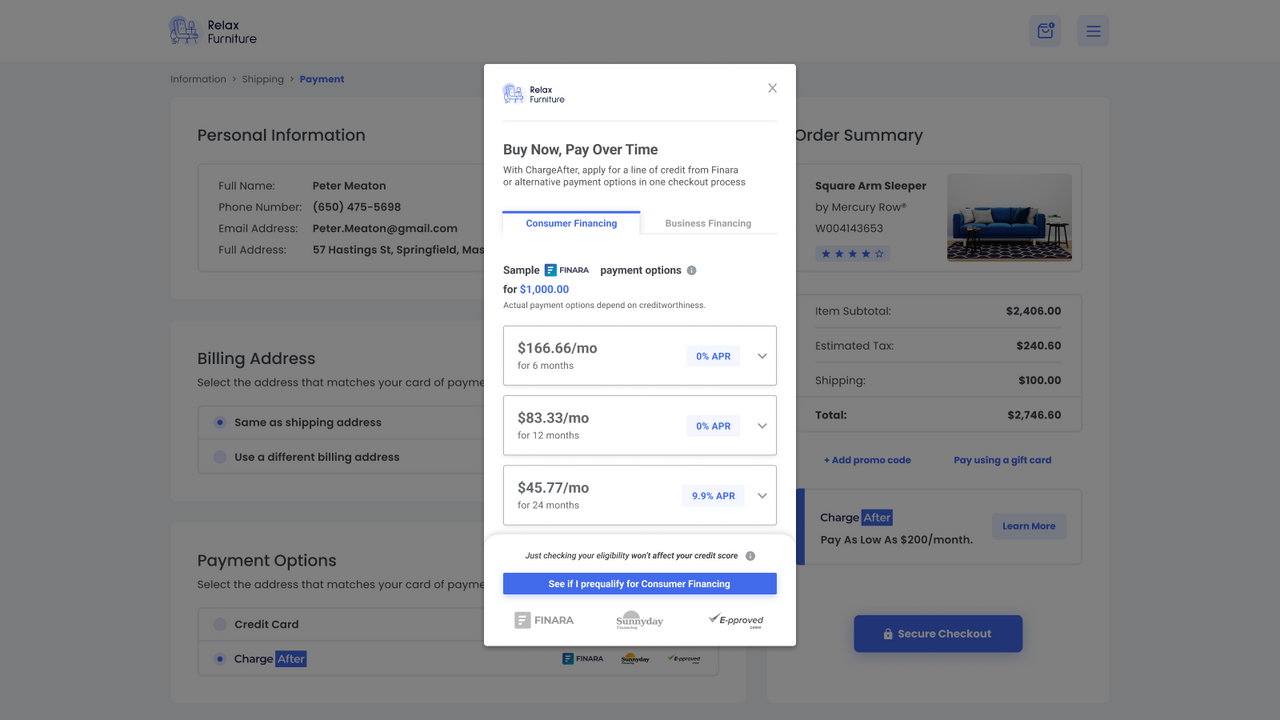Click the Buy Now, Pay Over Time heading

580,150
